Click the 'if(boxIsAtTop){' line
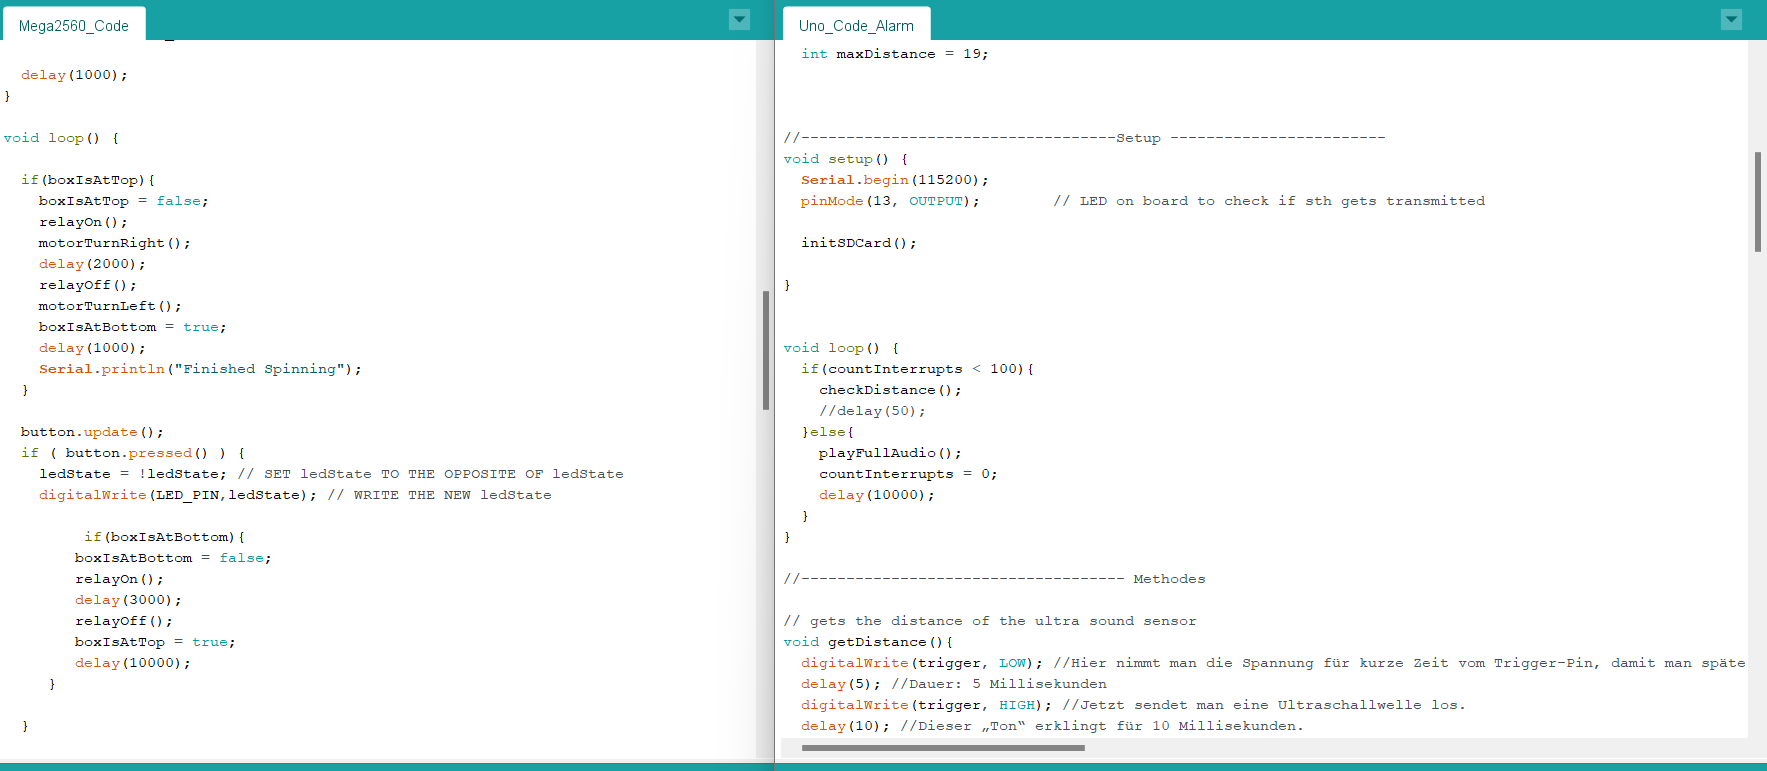The height and width of the screenshot is (771, 1767). (x=88, y=180)
